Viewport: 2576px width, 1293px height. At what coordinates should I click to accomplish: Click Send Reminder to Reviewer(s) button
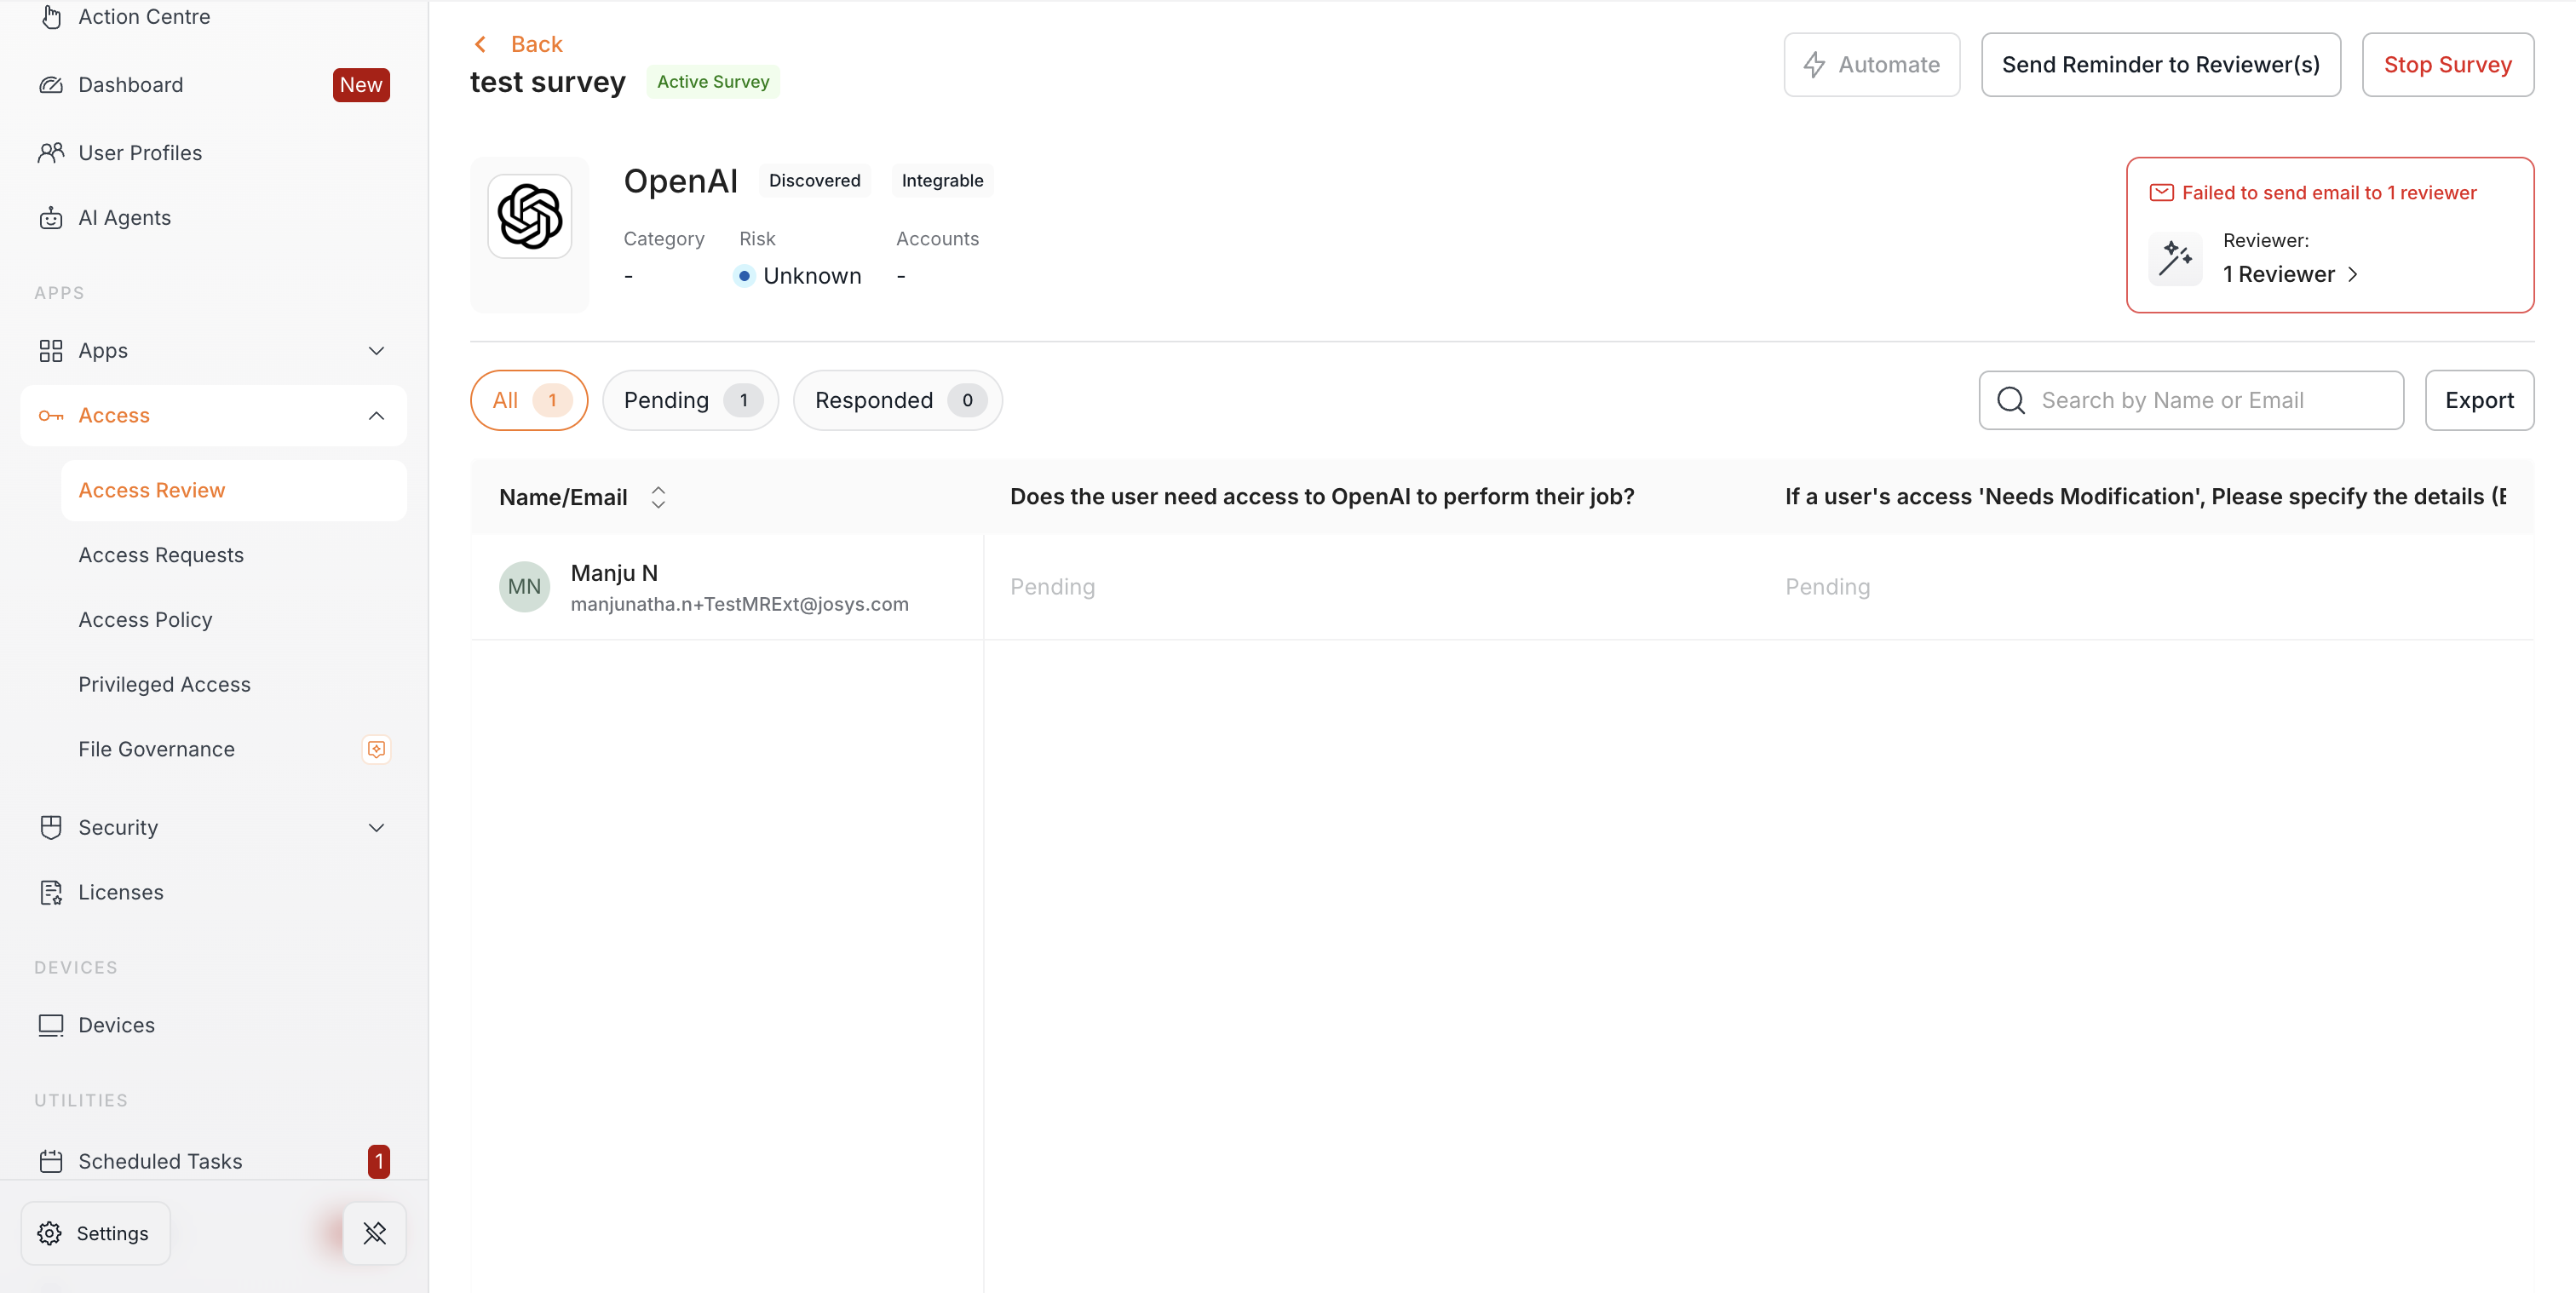pos(2160,65)
